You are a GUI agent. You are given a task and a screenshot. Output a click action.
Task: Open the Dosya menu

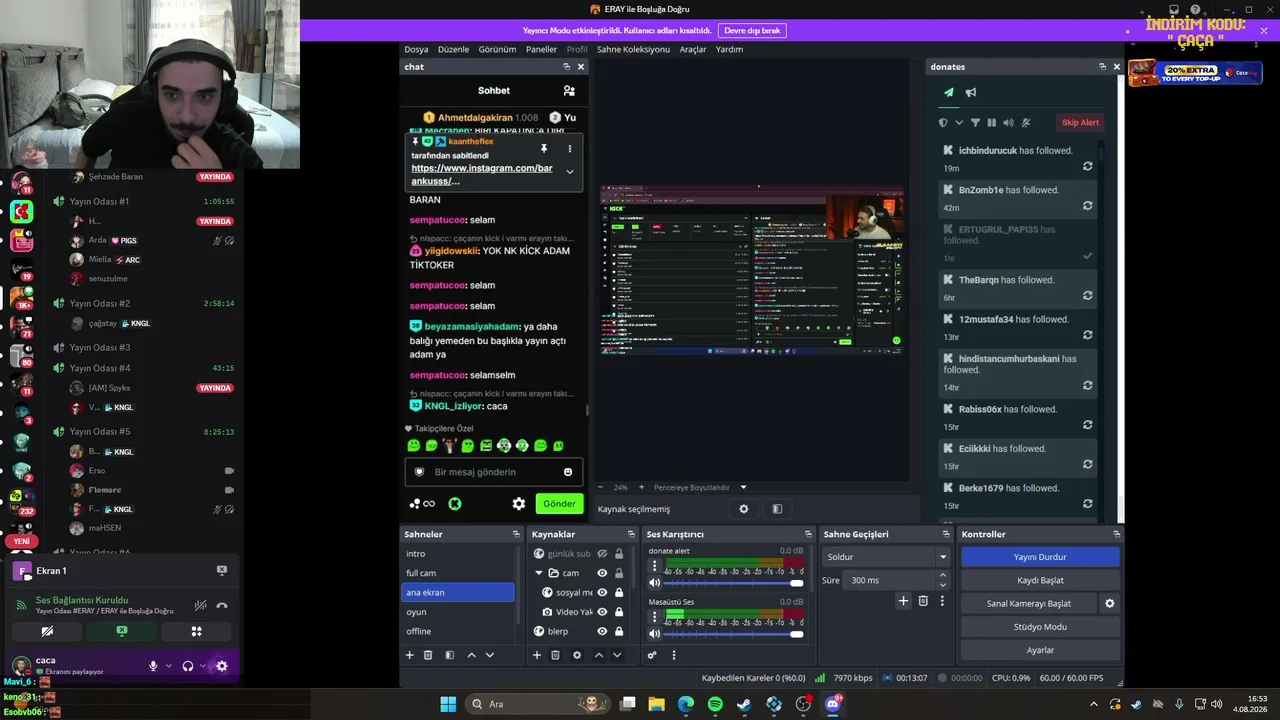(x=416, y=49)
